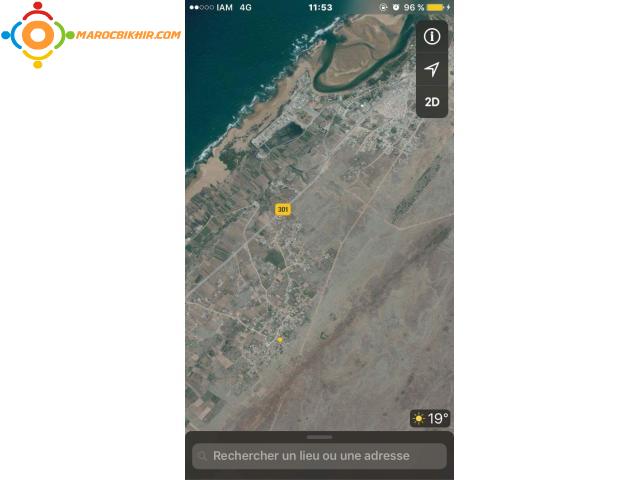This screenshot has height=480, width=640.
Task: Tap the battery indicator in status bar
Action: [438, 7]
